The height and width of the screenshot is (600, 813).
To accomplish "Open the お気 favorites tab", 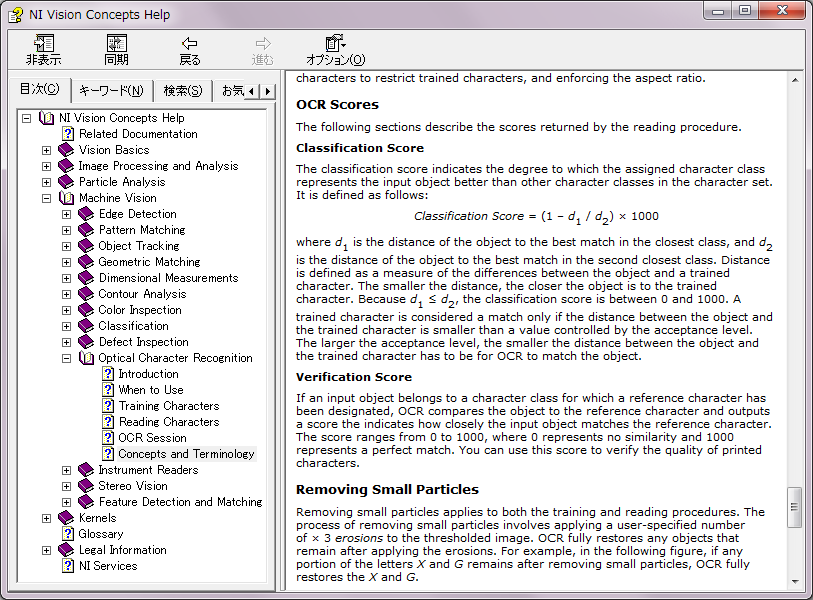I will pos(232,91).
